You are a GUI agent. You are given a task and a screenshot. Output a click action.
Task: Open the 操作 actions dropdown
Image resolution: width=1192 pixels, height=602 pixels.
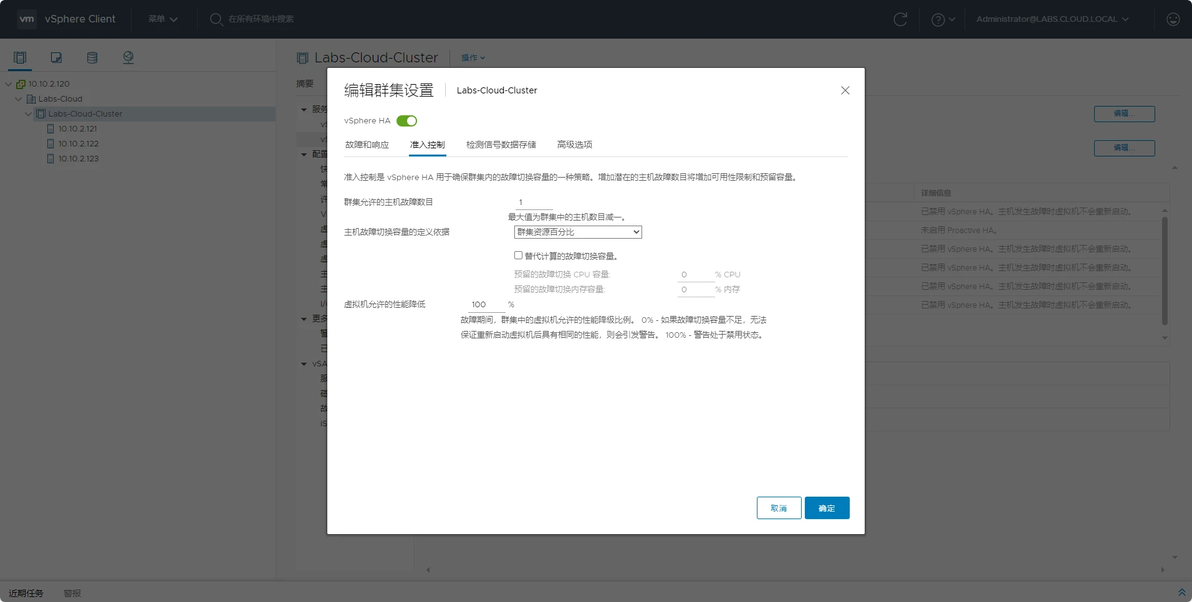(473, 58)
